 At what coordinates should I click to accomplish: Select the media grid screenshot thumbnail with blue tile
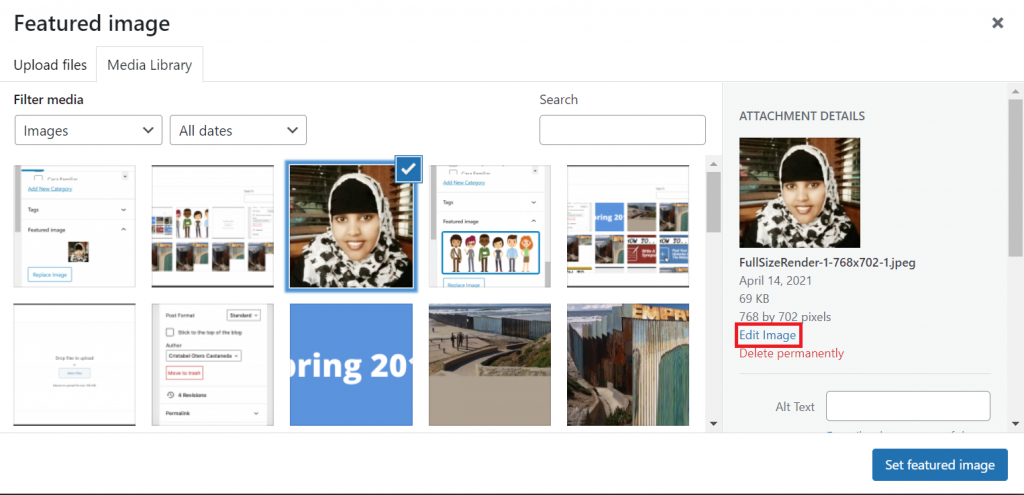(628, 227)
